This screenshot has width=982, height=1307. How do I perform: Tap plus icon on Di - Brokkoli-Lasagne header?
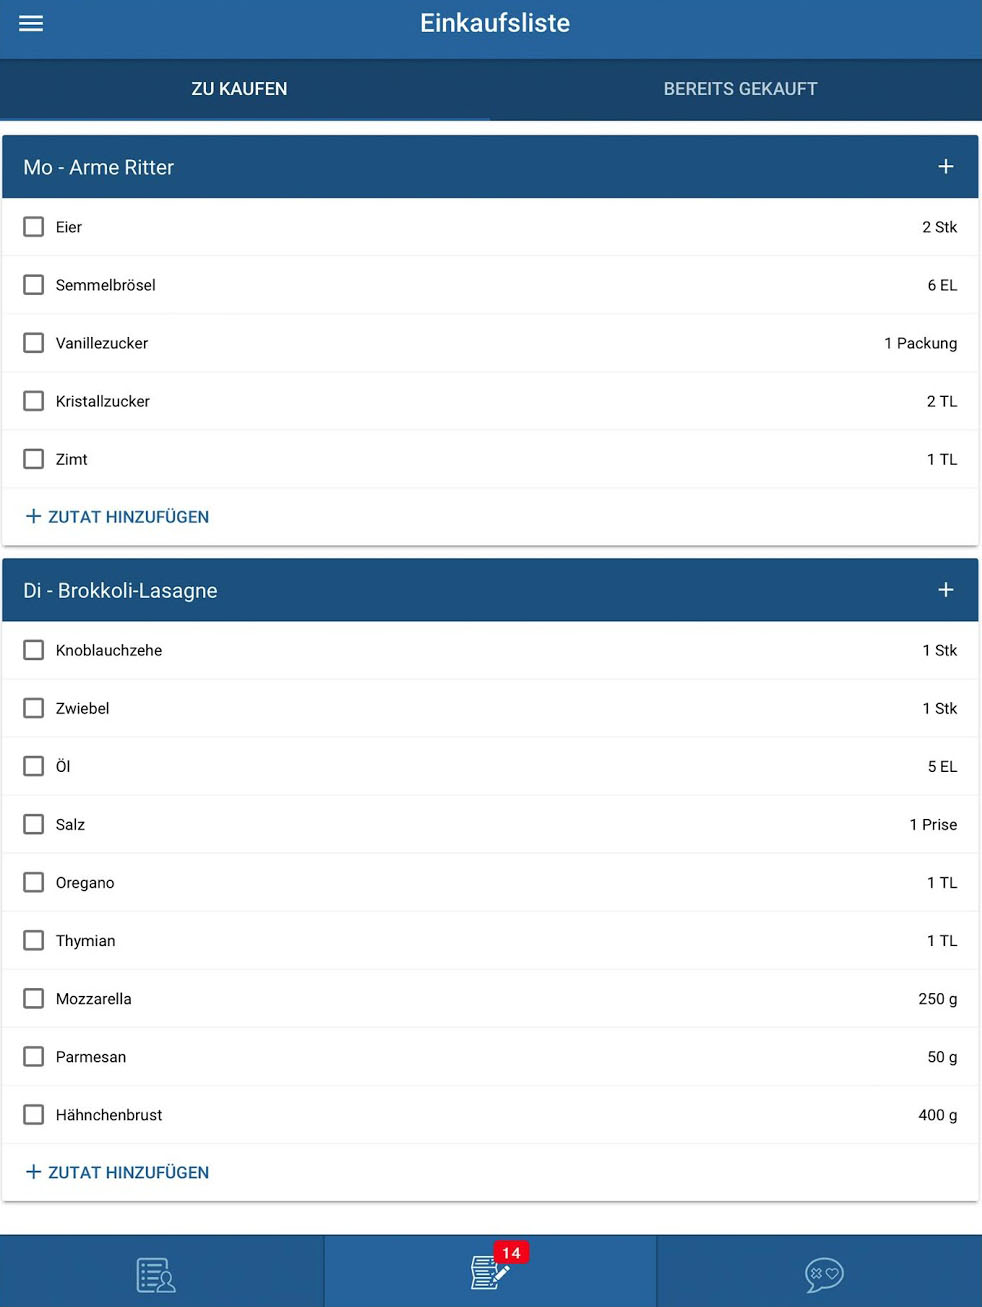pos(945,590)
